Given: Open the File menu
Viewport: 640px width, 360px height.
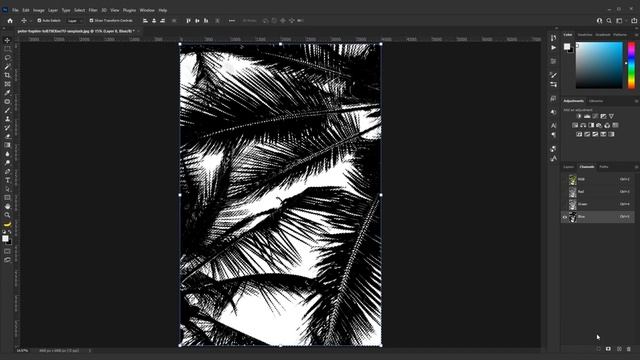Looking at the screenshot, I should pos(15,10).
